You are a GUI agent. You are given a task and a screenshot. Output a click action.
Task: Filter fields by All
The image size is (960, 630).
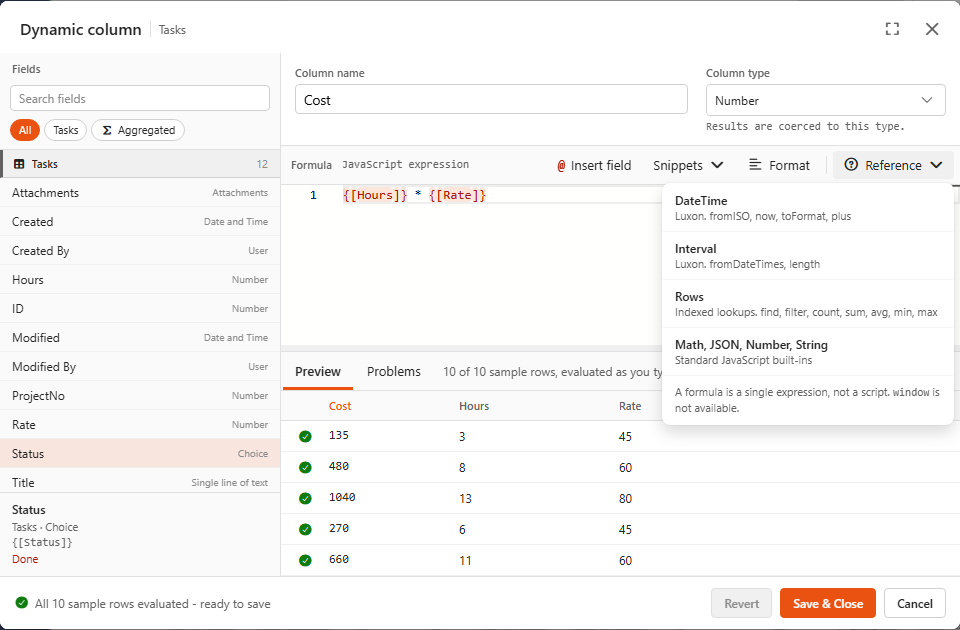click(25, 130)
